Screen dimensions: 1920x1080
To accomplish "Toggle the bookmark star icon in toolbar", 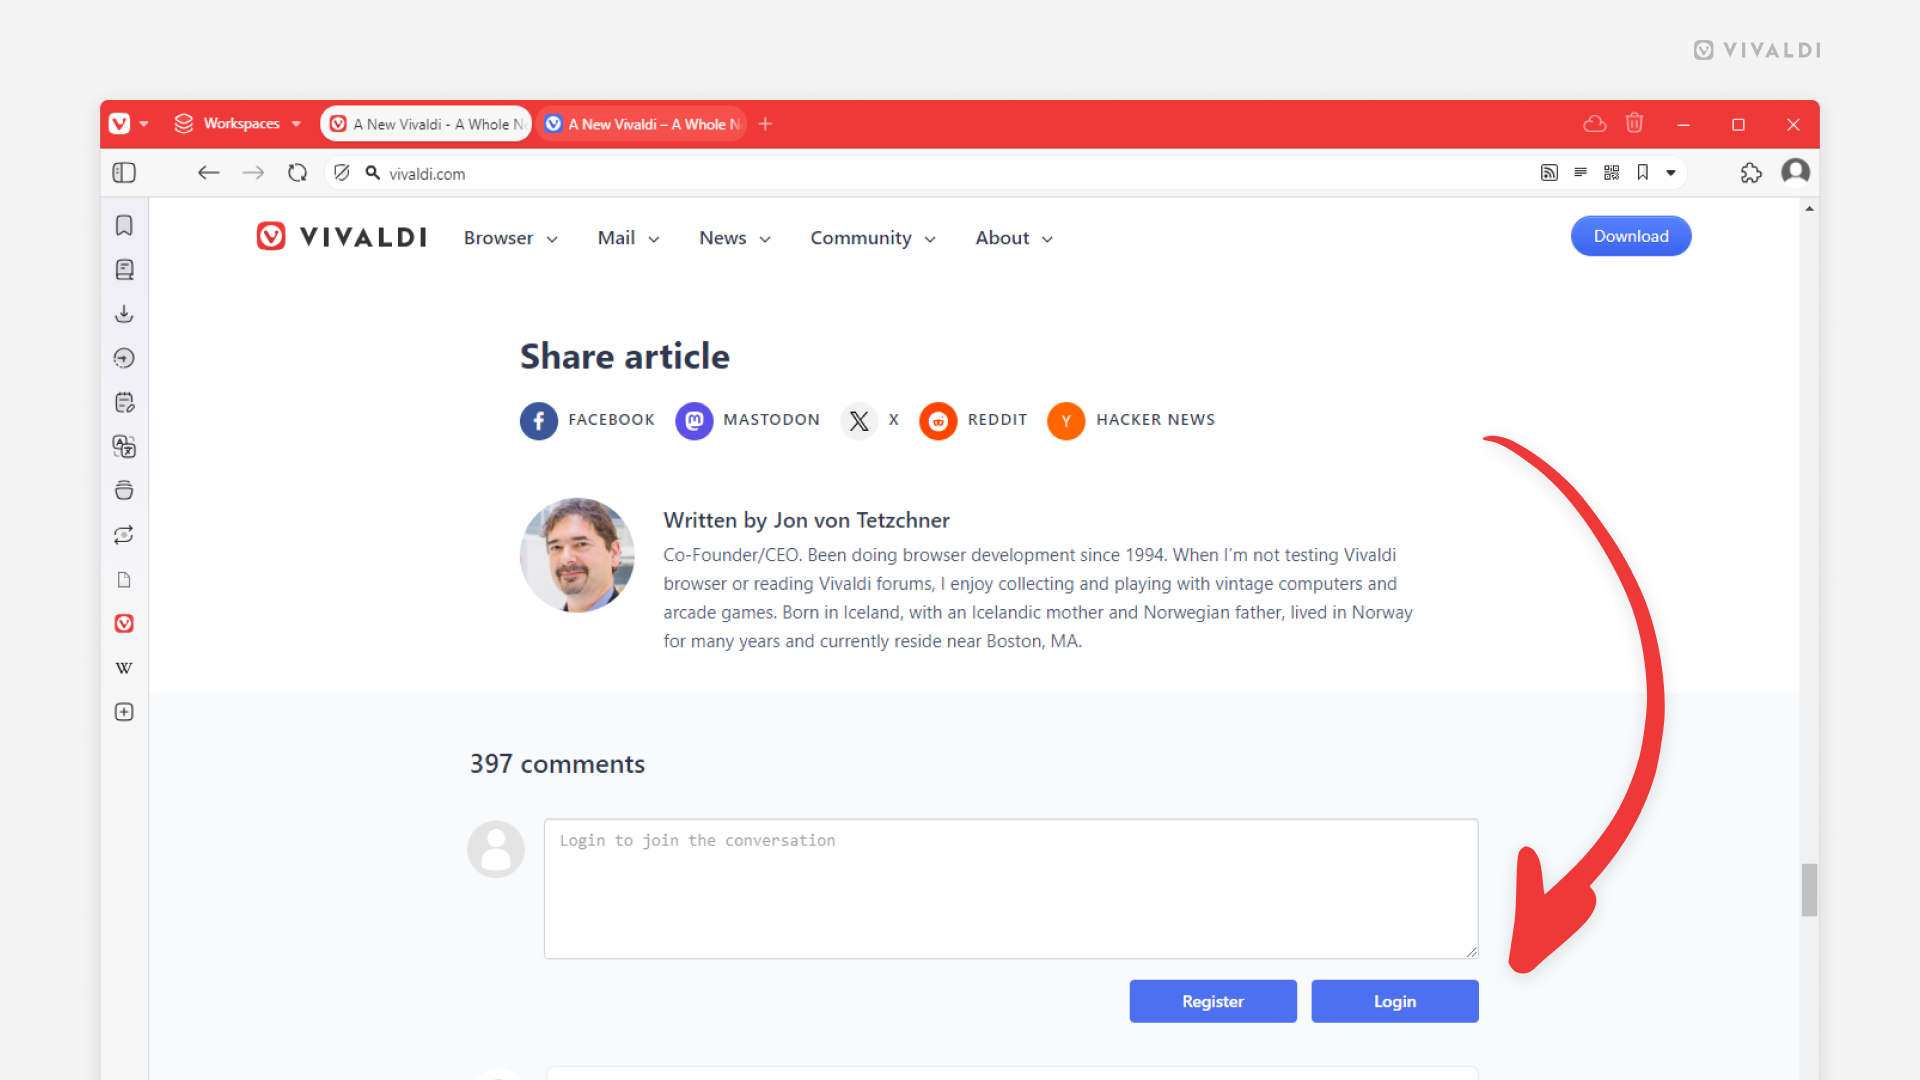I will point(1643,171).
